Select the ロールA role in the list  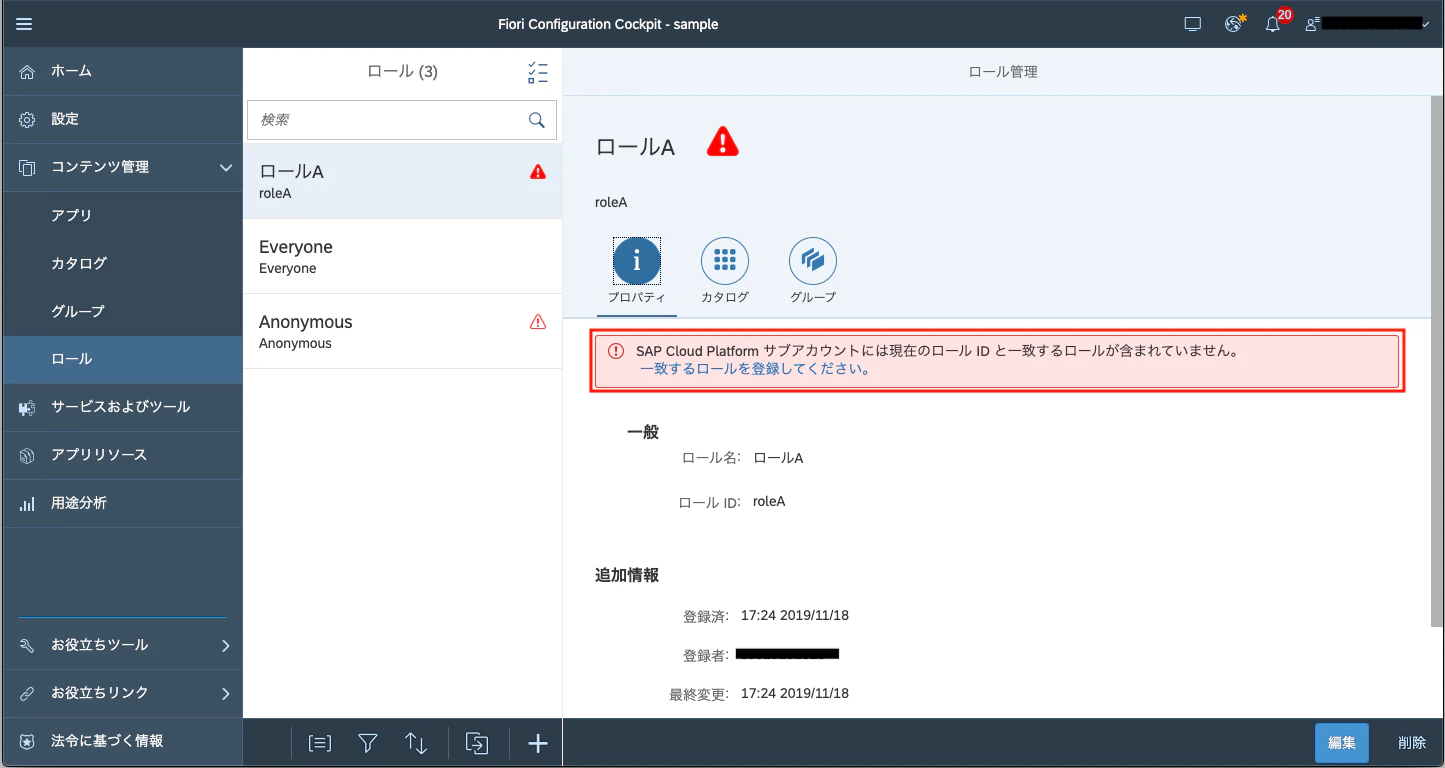point(402,181)
